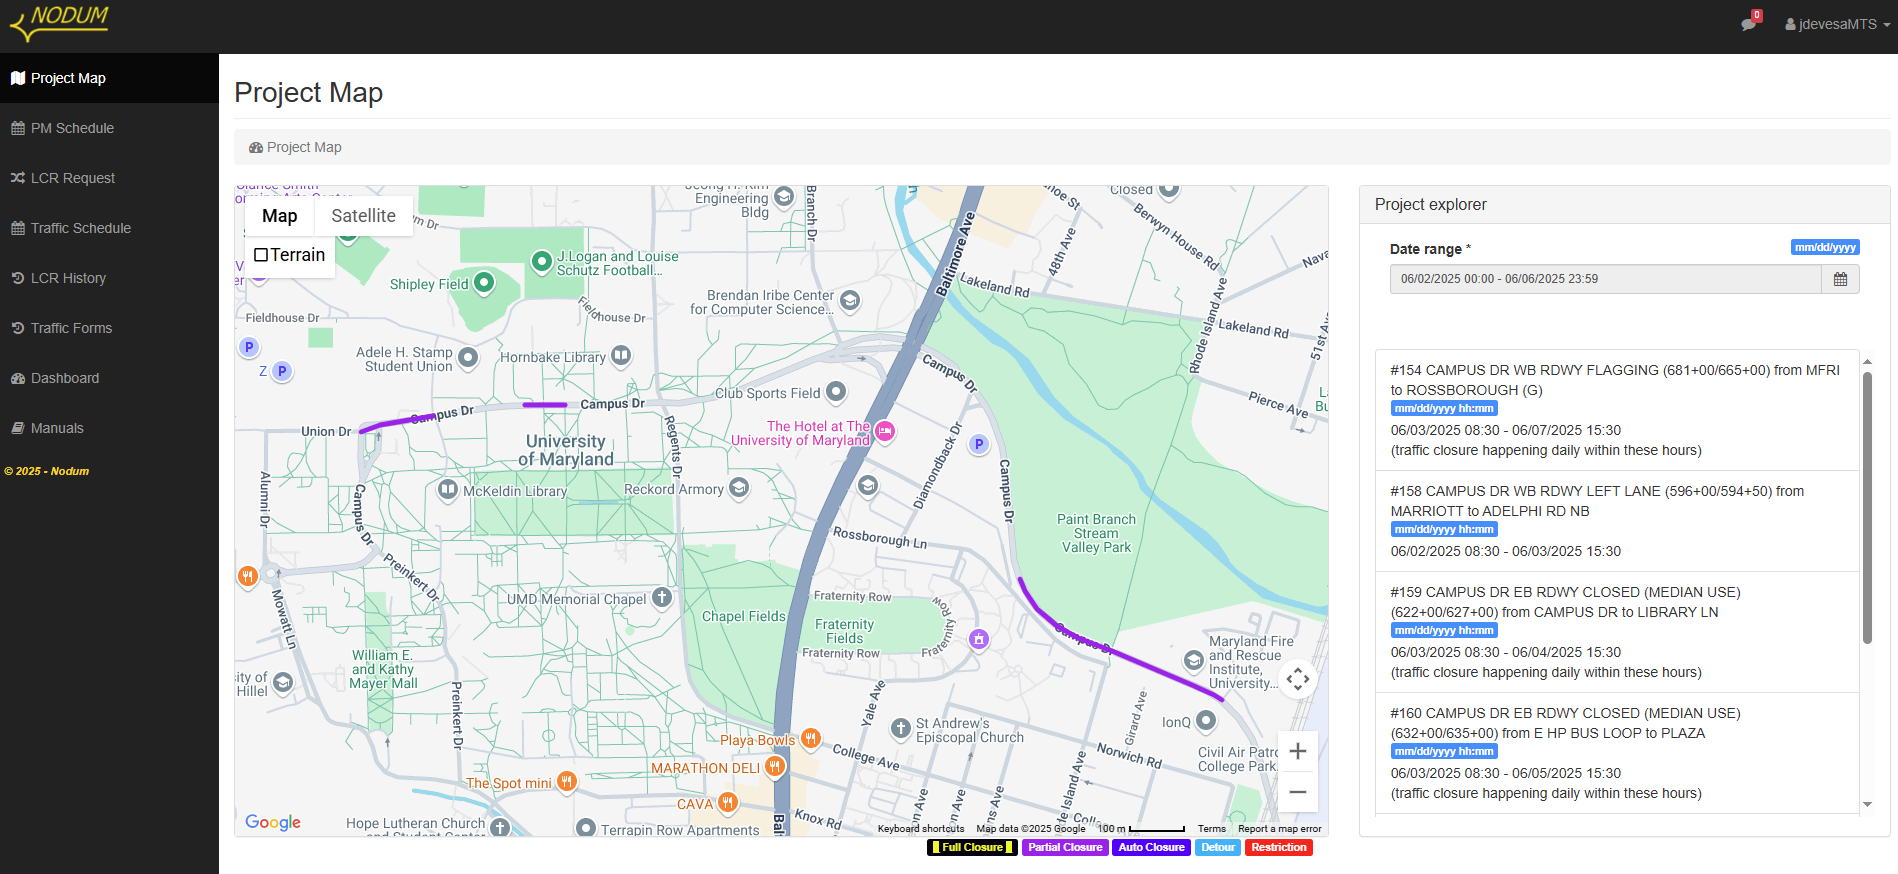Zoom out on the map
This screenshot has height=874, width=1898.
pos(1297,792)
